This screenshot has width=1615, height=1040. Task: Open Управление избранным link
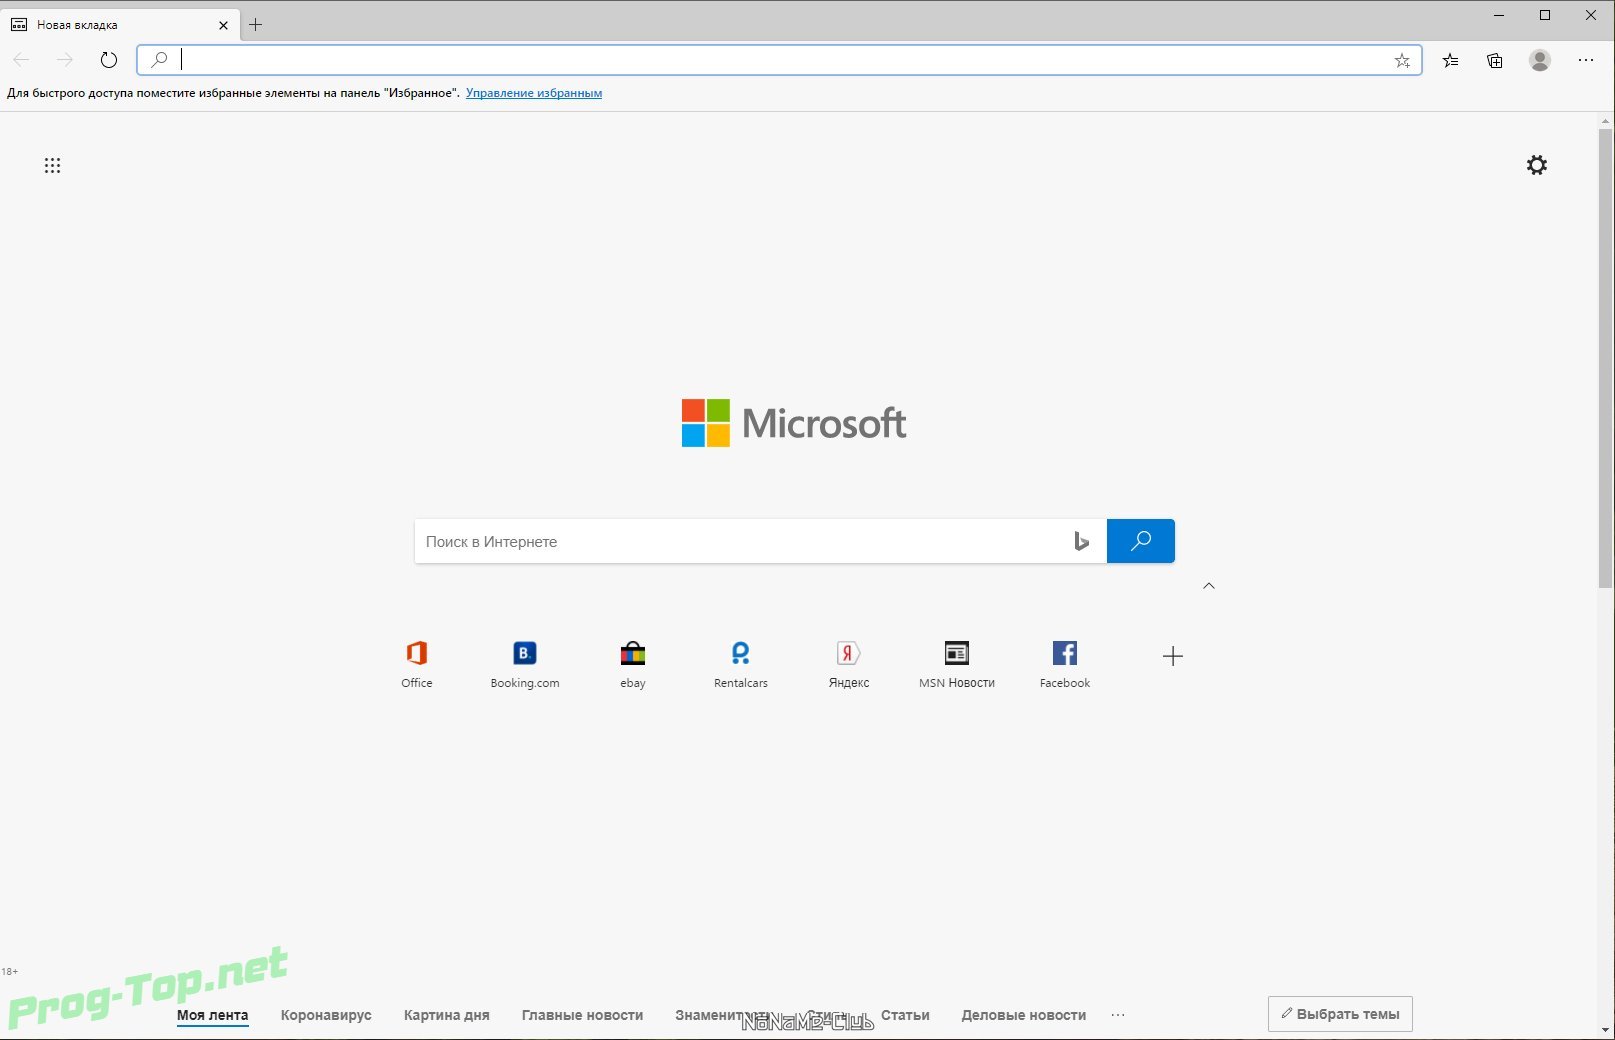click(x=534, y=93)
